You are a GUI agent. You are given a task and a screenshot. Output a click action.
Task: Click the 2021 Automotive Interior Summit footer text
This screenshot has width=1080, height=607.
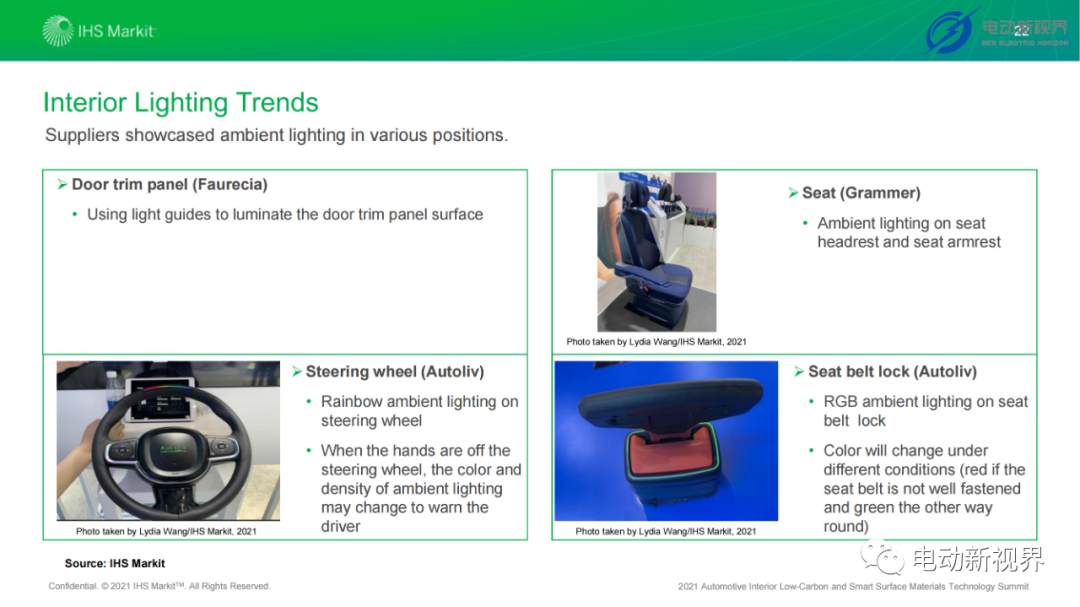(853, 586)
